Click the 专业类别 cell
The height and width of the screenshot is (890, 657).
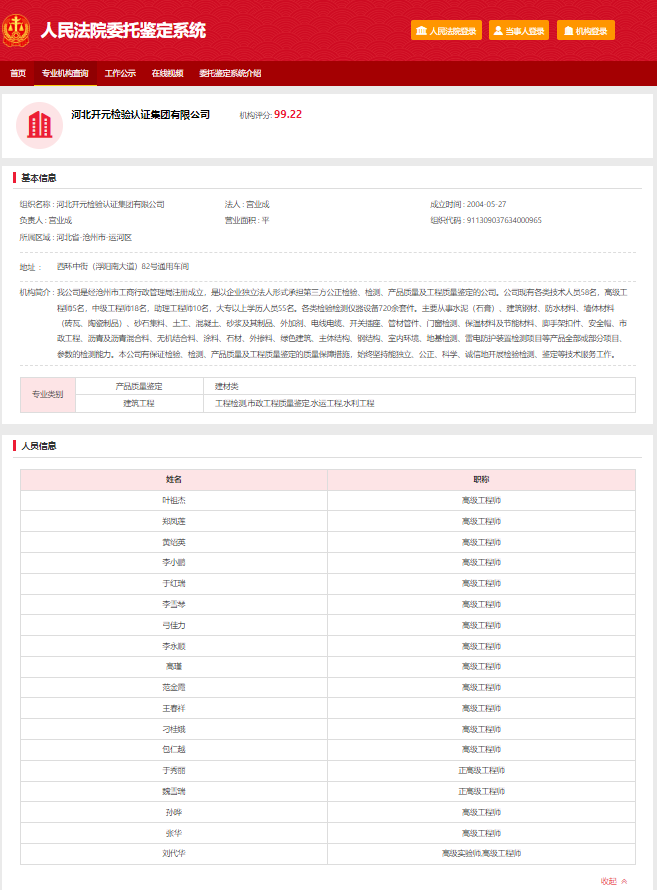click(x=48, y=394)
